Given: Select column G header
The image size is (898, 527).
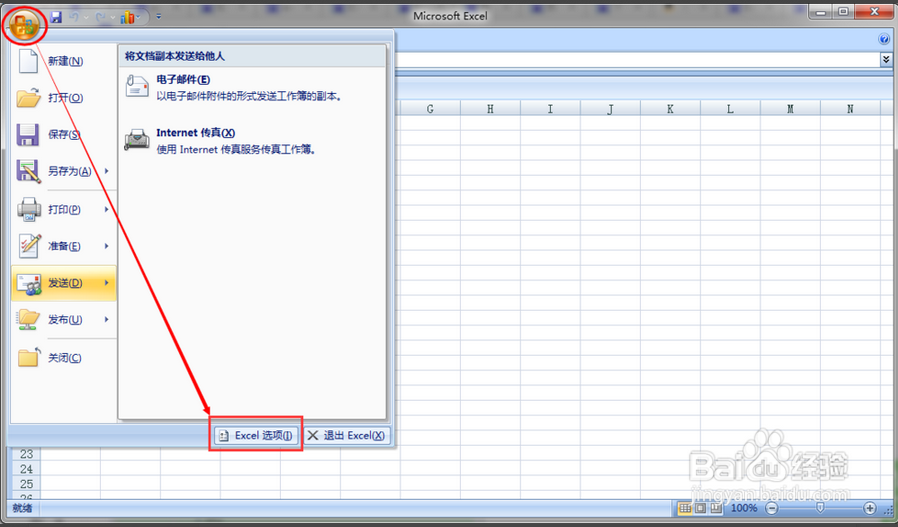Looking at the screenshot, I should click(x=430, y=109).
